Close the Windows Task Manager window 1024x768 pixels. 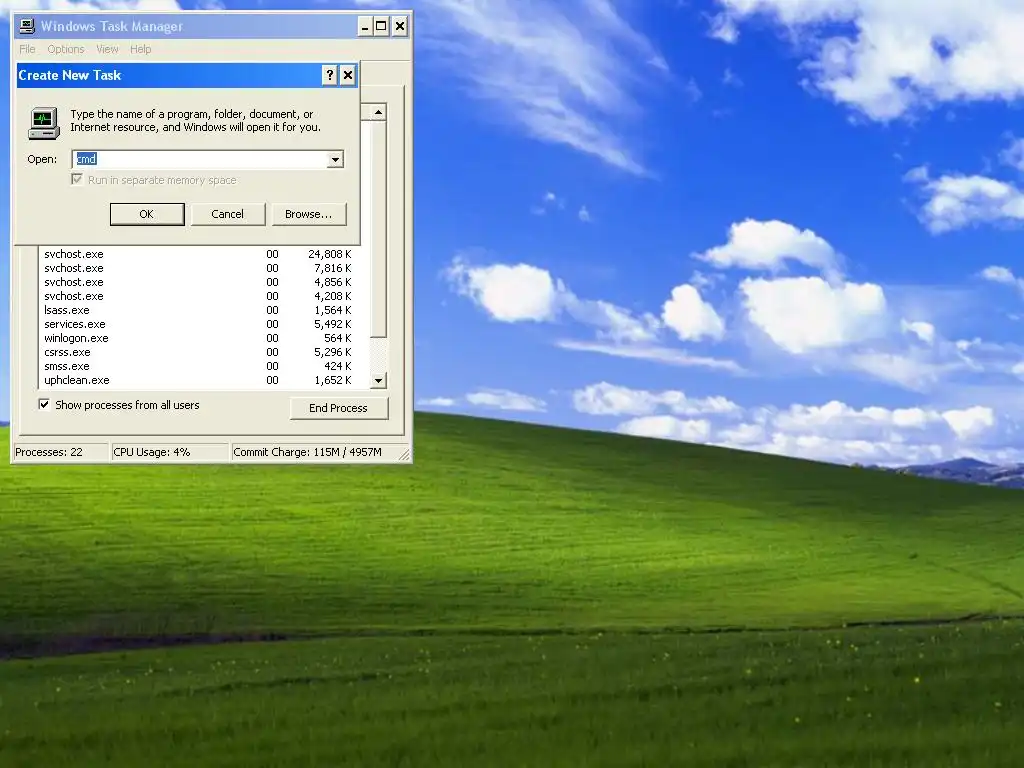pos(400,27)
